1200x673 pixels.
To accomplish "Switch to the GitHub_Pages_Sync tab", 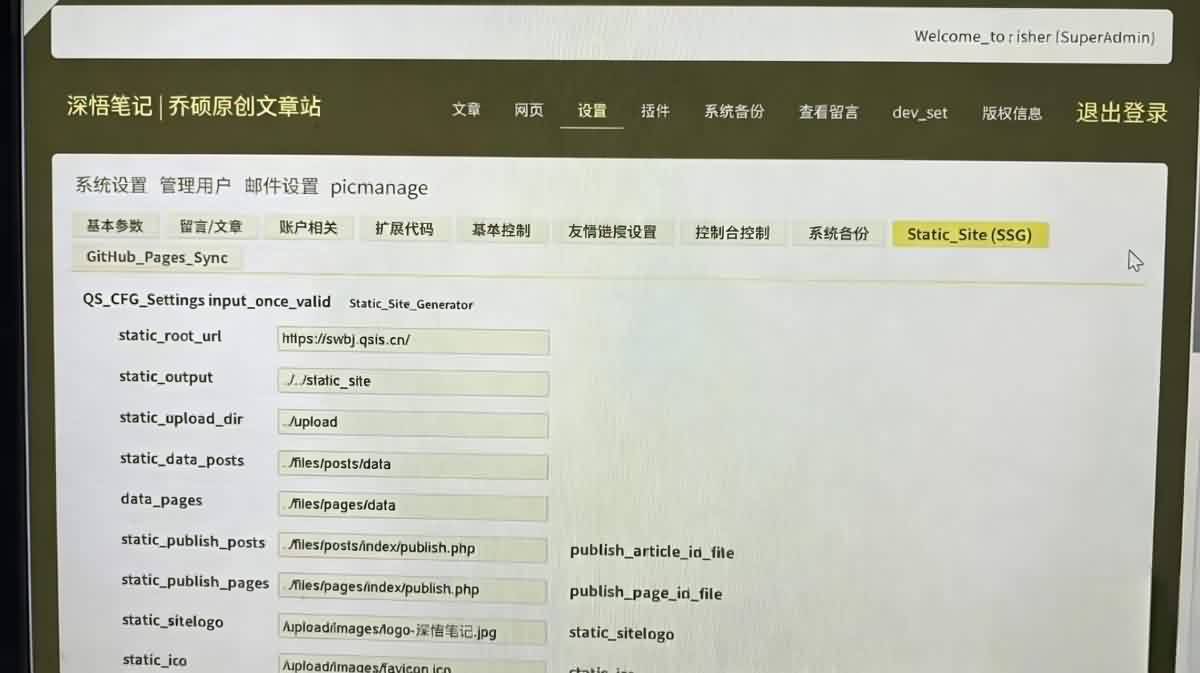I will click(157, 258).
